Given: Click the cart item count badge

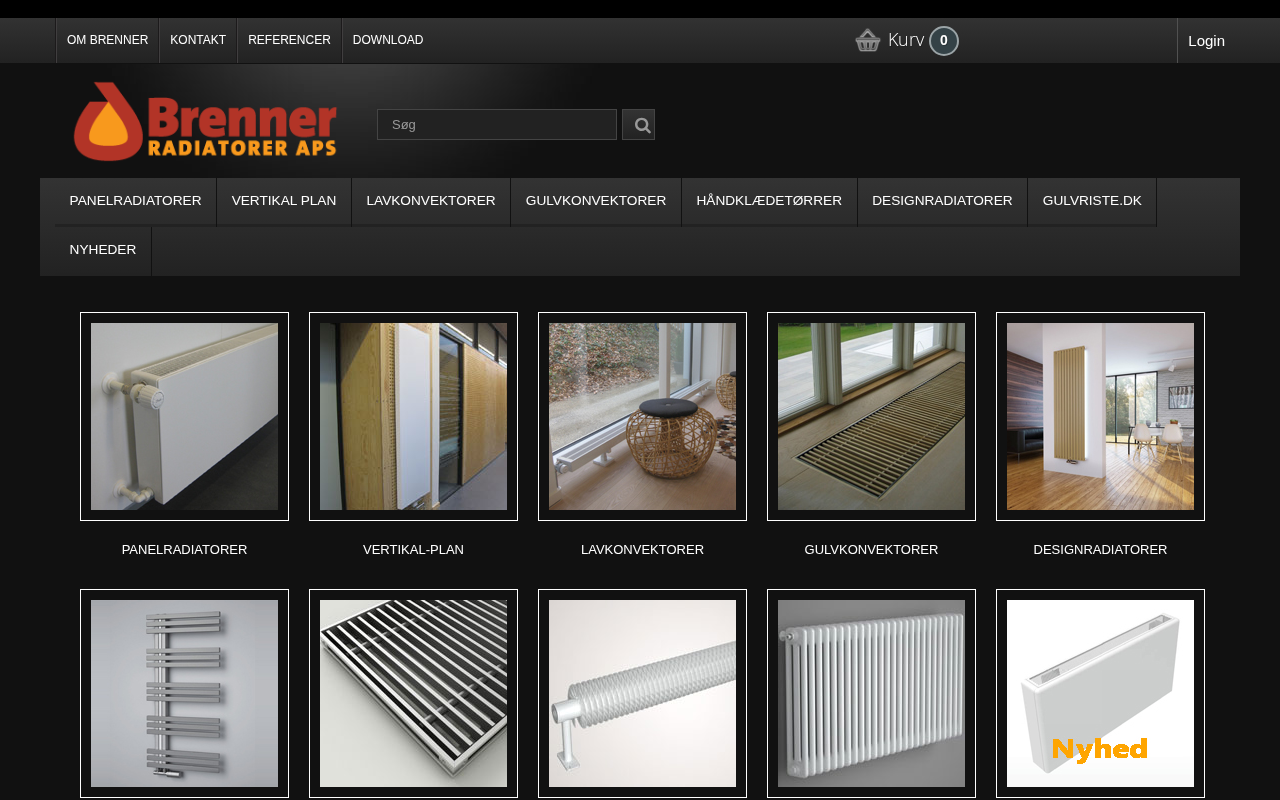Looking at the screenshot, I should coord(943,41).
